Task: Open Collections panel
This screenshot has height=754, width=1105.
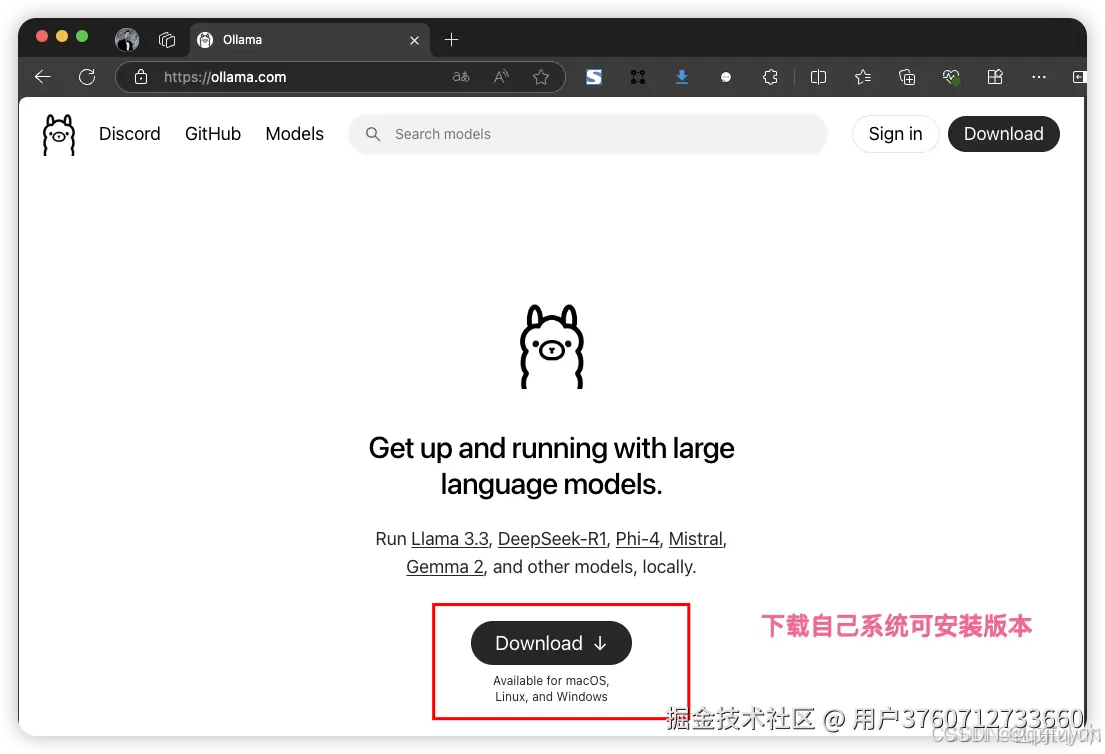Action: click(907, 77)
